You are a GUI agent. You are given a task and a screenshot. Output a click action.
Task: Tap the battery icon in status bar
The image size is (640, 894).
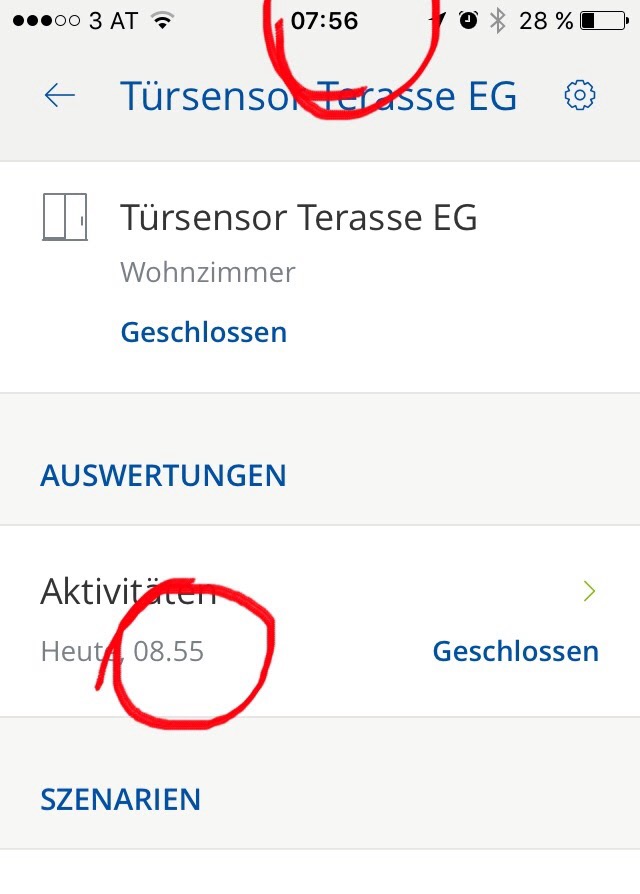pyautogui.click(x=601, y=20)
